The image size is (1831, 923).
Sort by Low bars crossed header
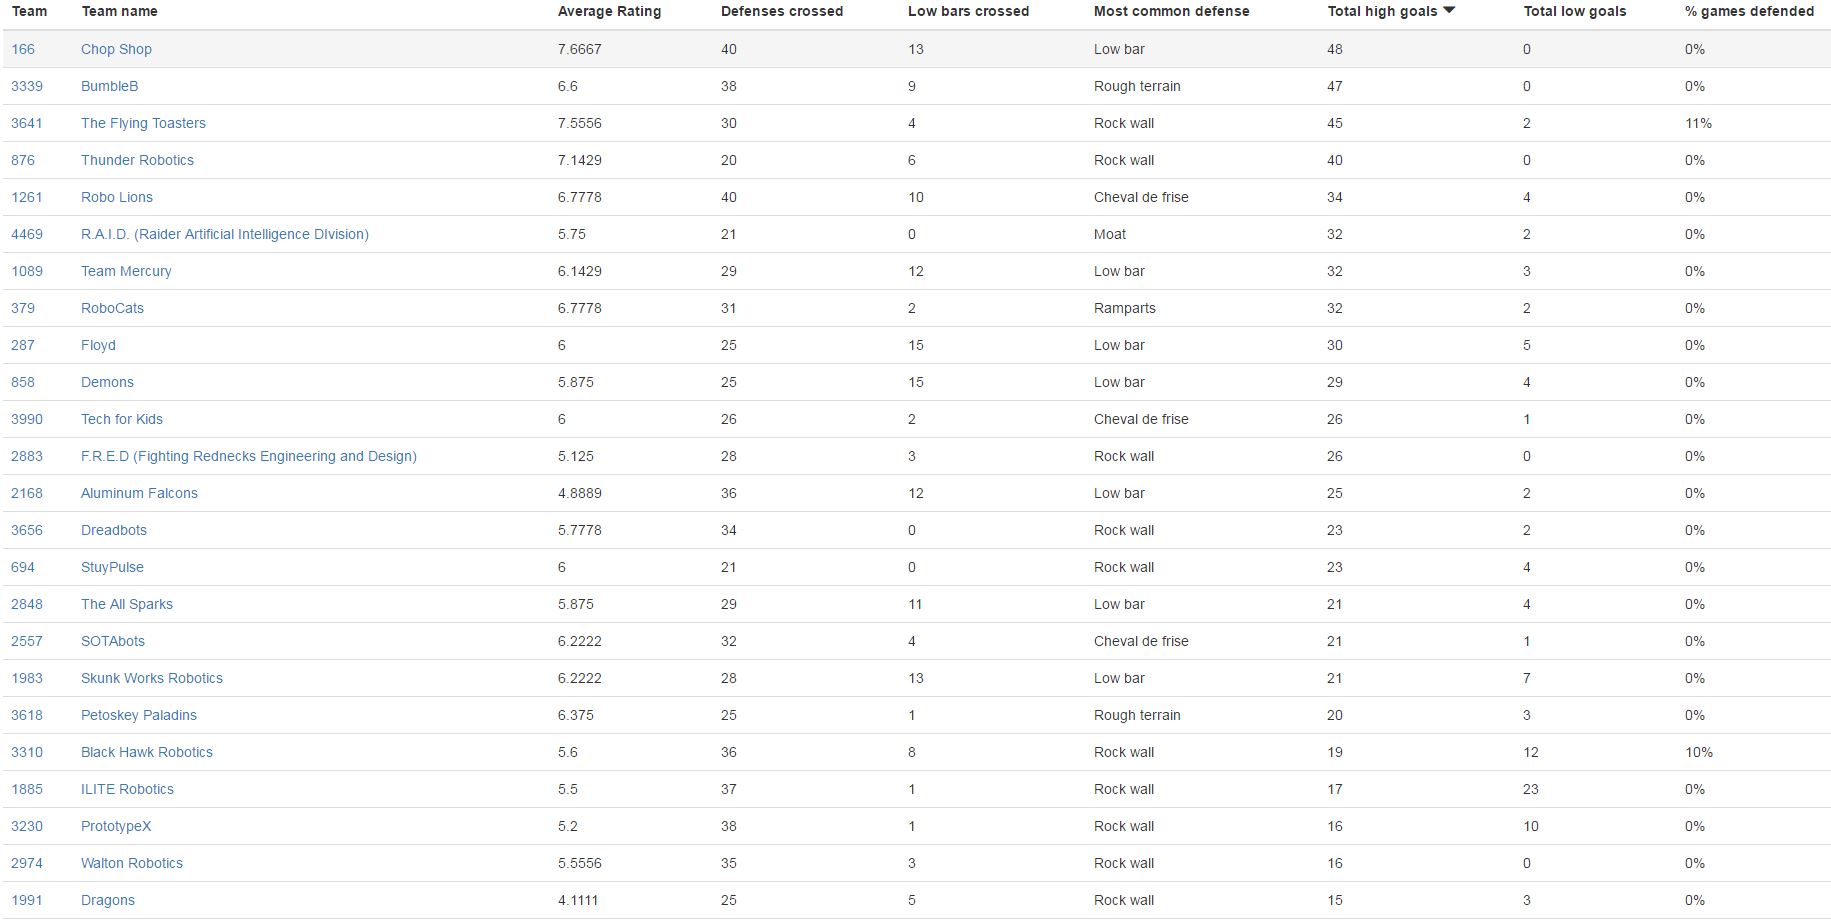[968, 11]
